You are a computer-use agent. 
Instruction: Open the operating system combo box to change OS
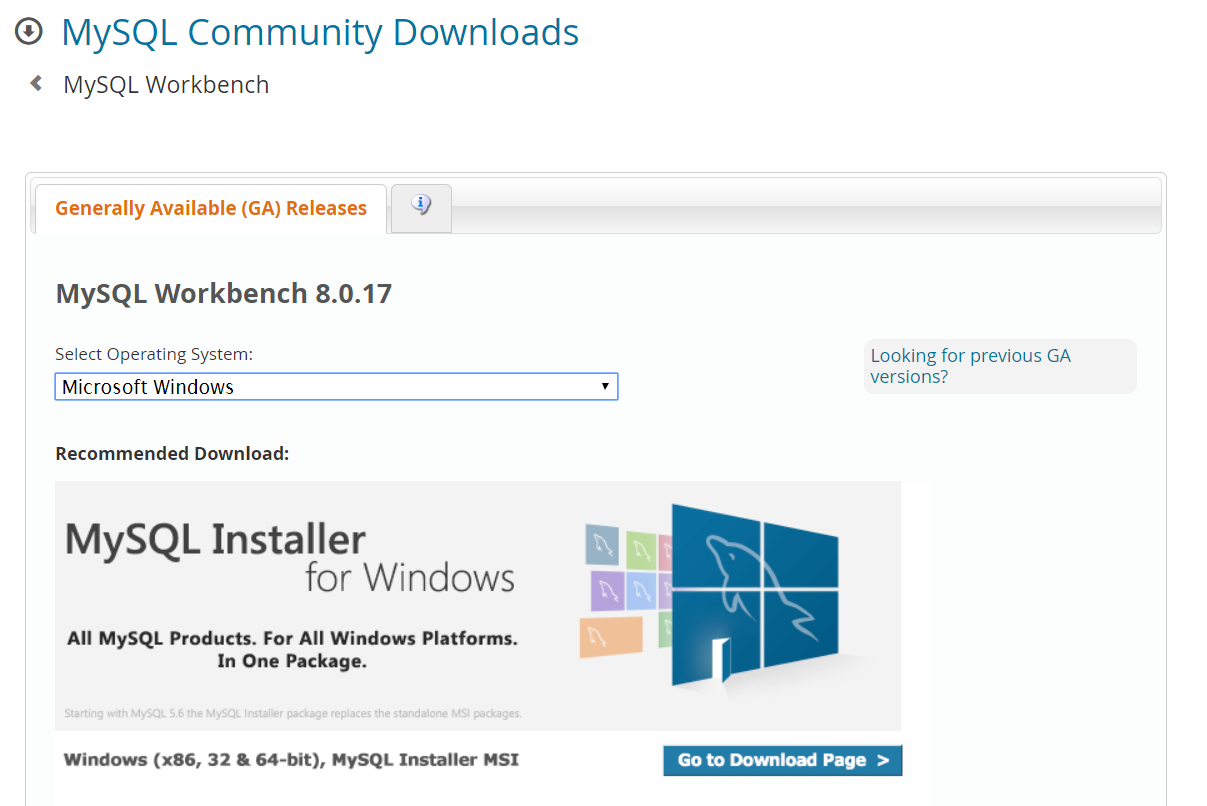336,386
